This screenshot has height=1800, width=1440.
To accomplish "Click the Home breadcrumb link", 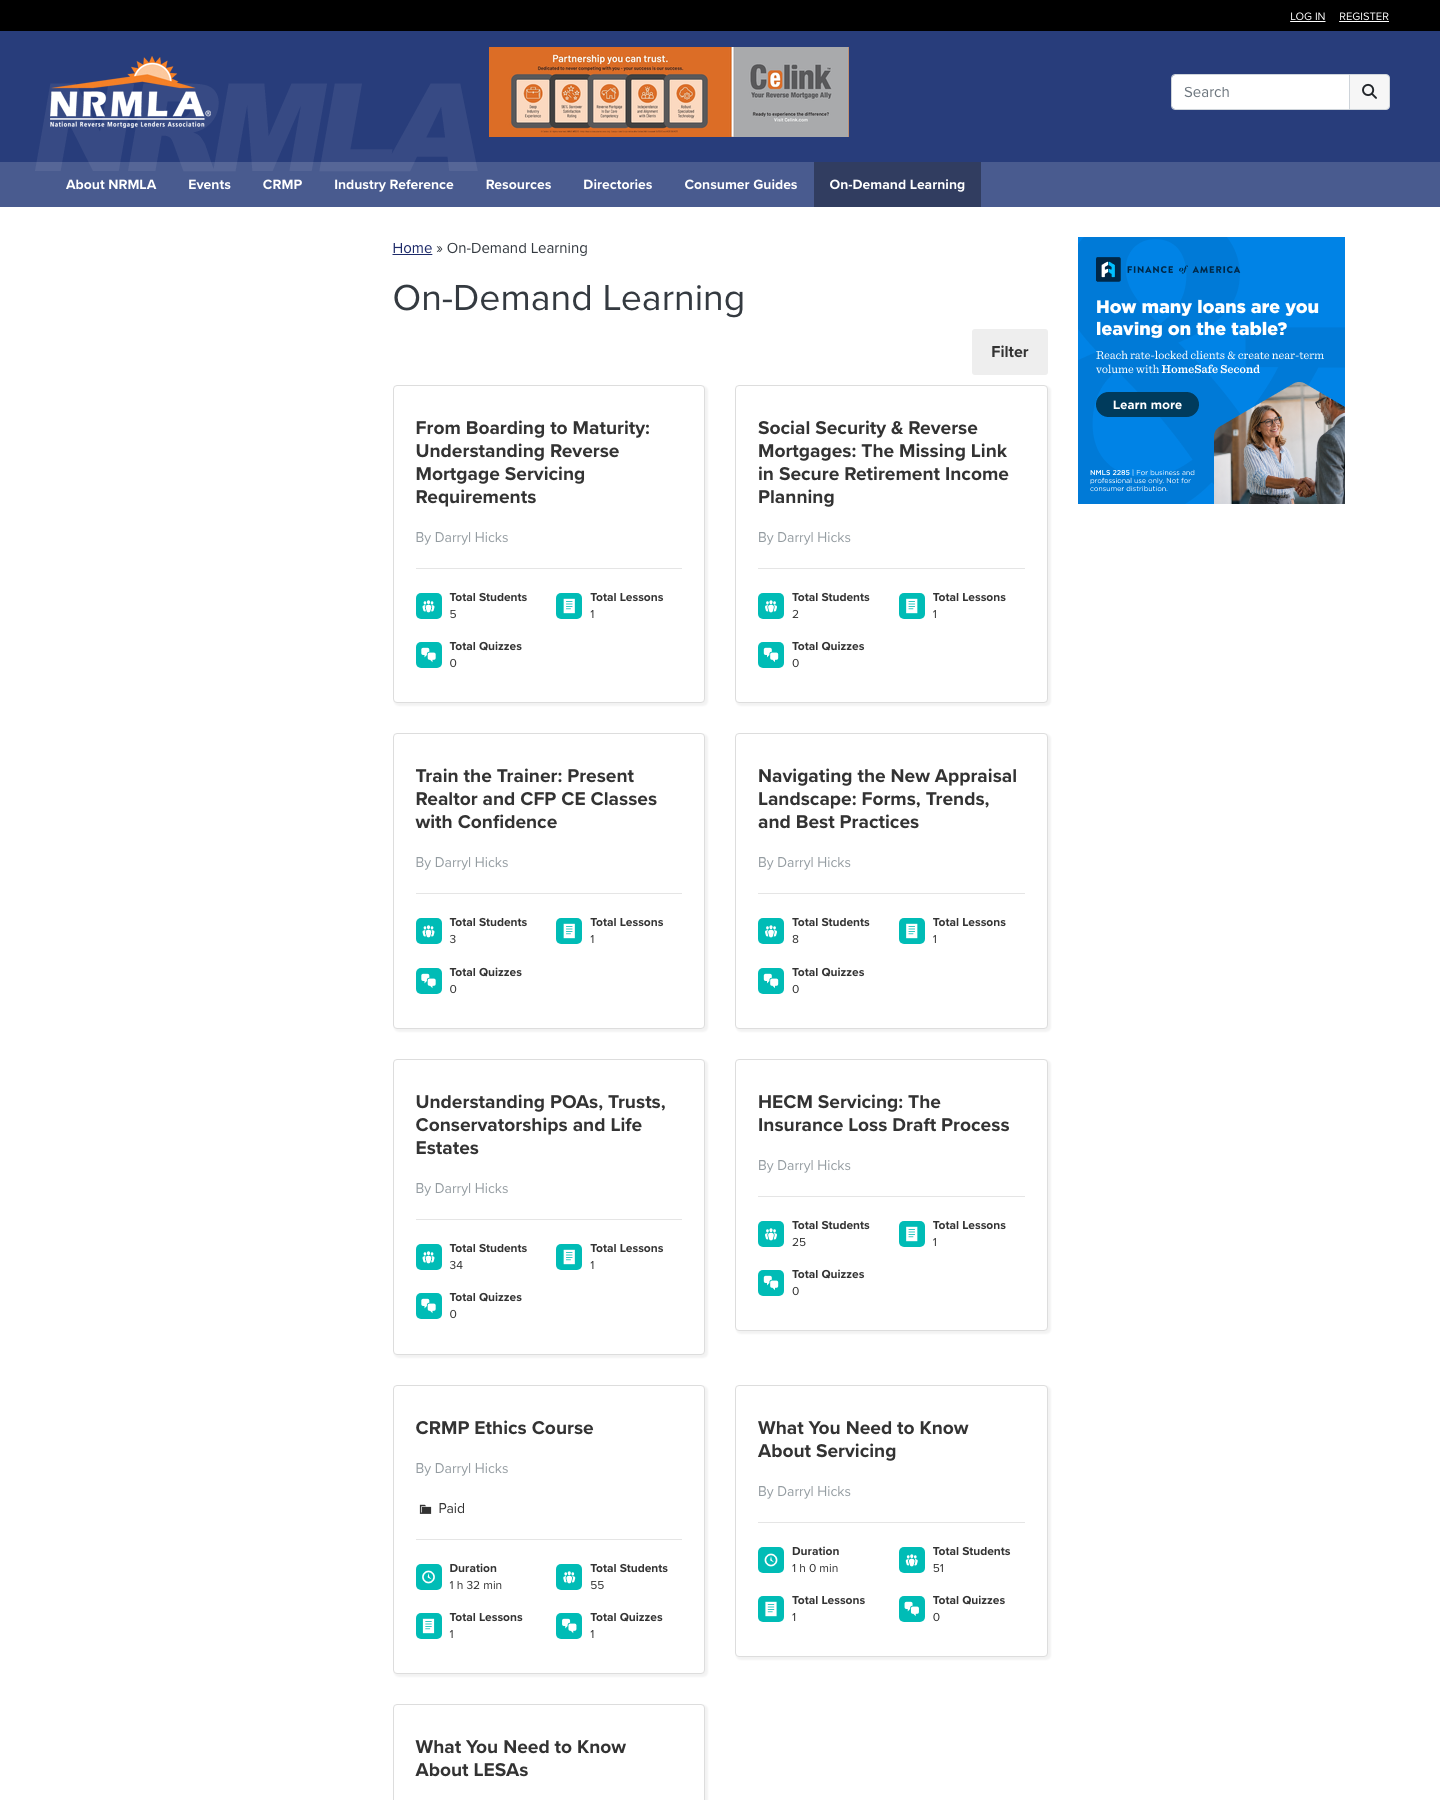I will point(412,248).
